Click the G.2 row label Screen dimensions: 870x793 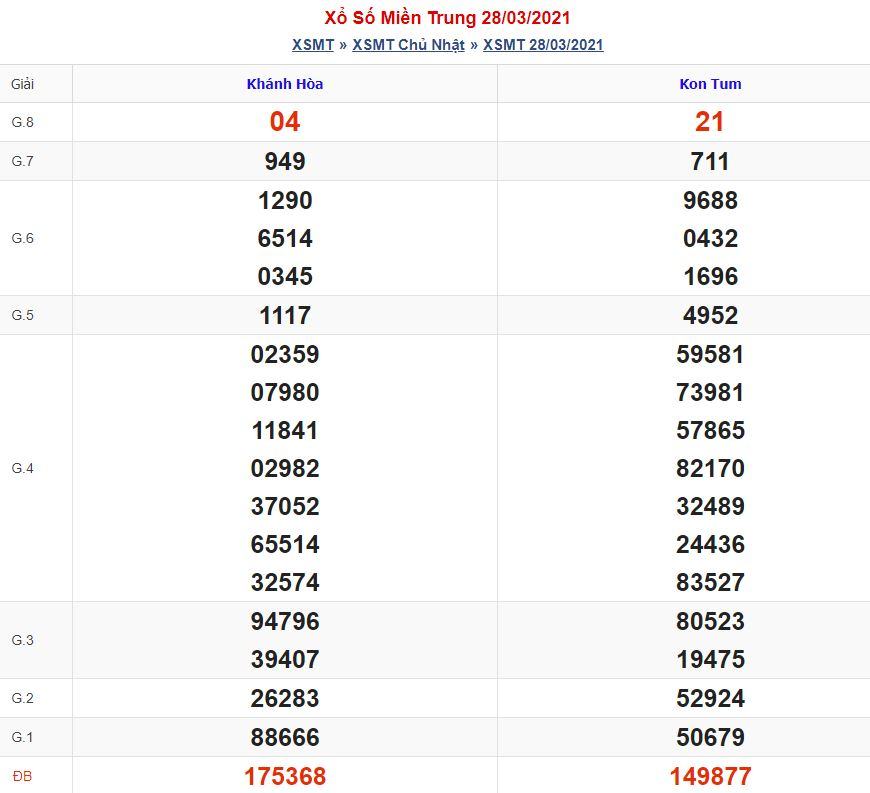[x=22, y=698]
